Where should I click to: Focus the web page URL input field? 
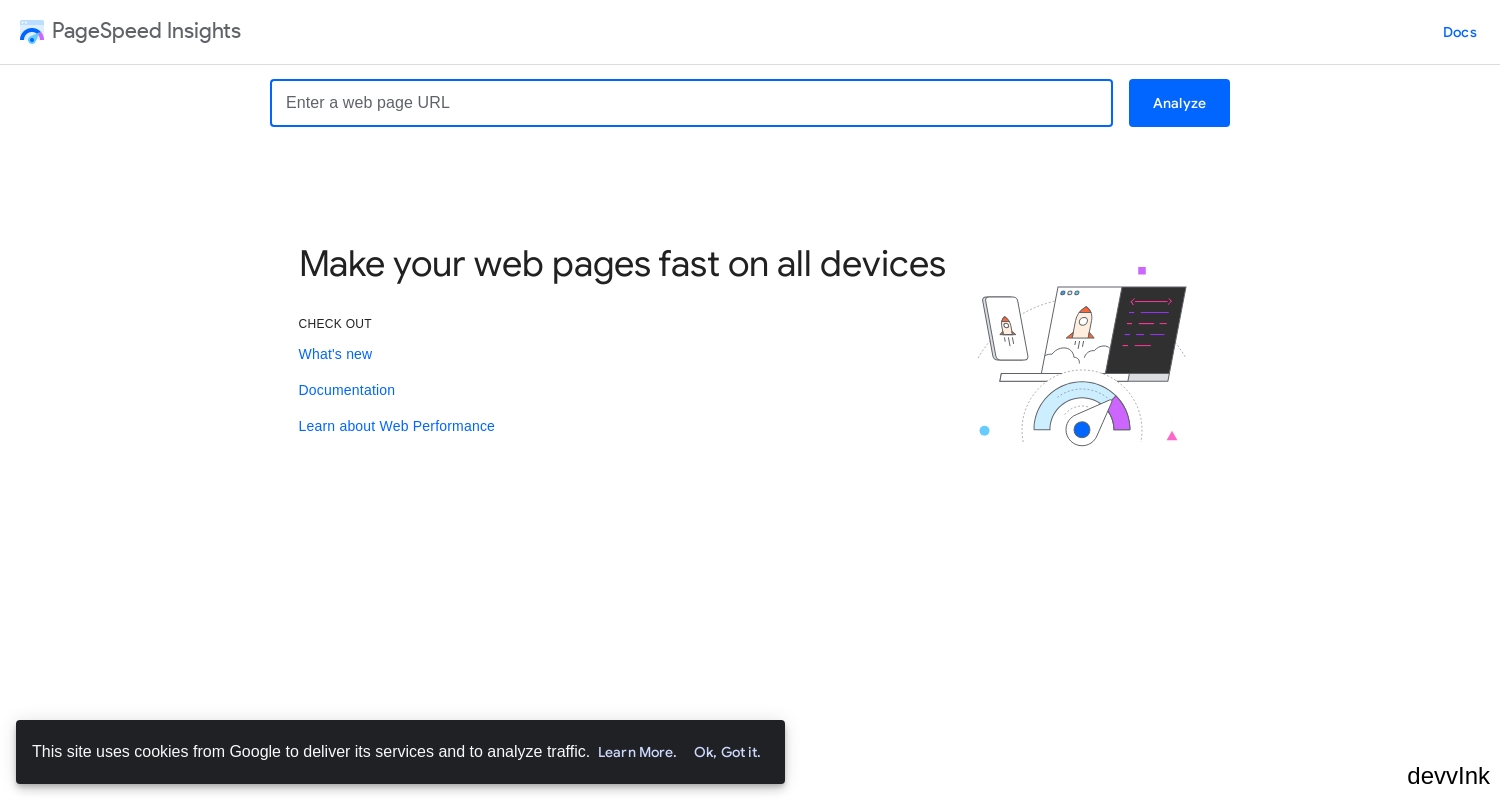[691, 103]
